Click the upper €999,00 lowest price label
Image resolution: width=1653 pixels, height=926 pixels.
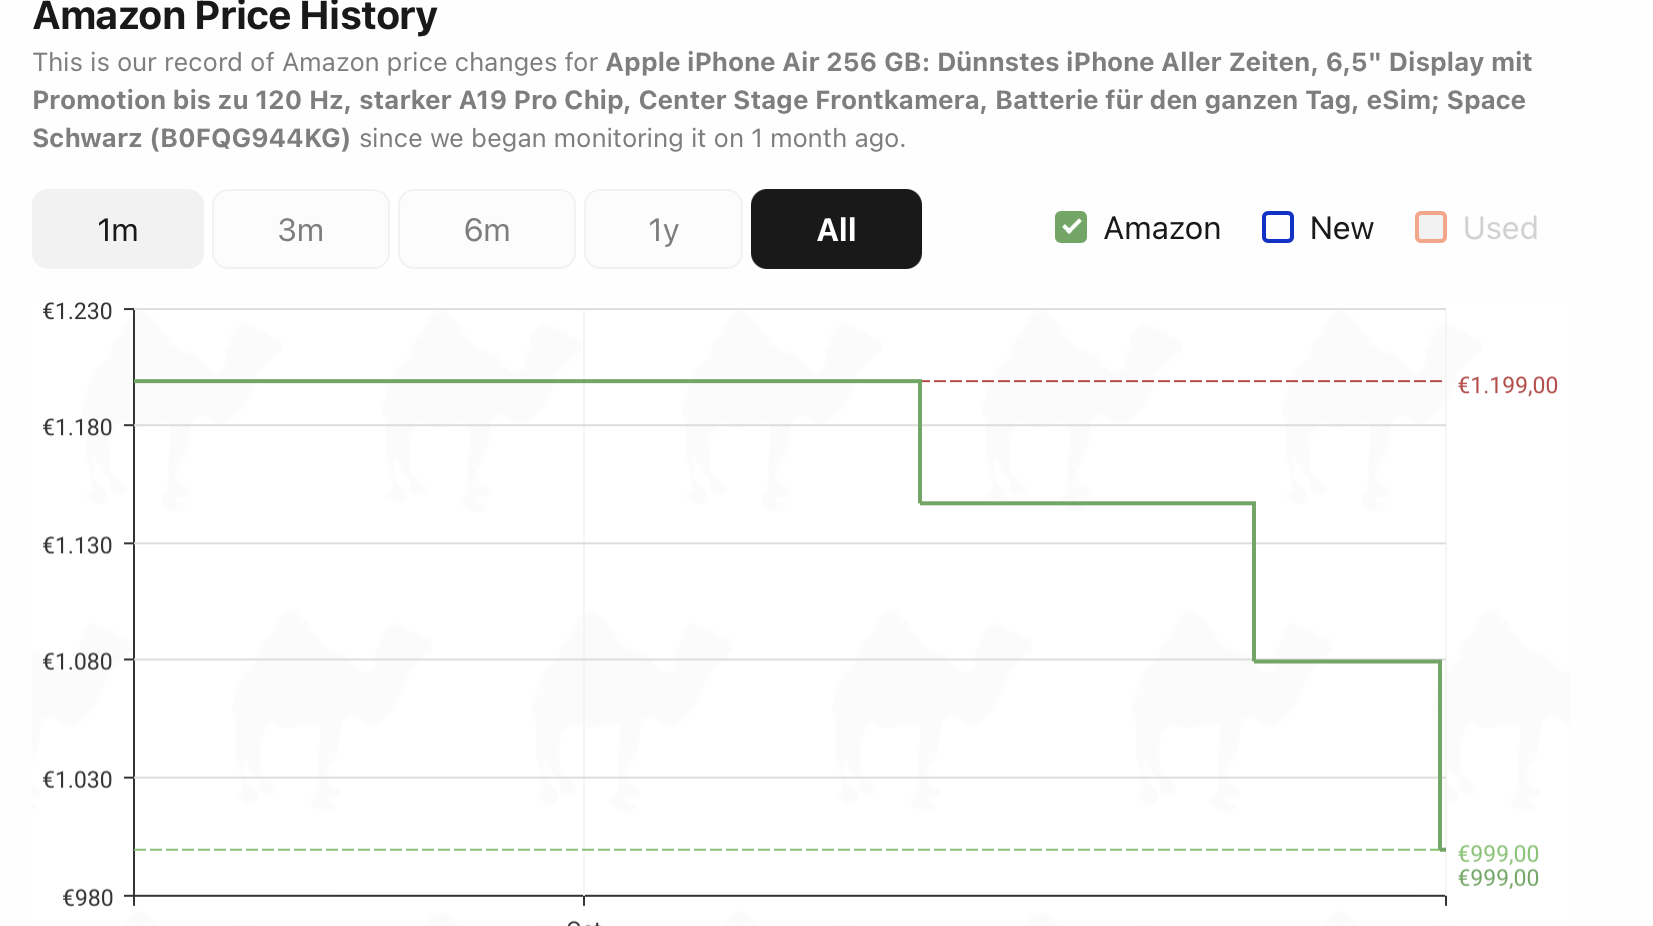coord(1498,853)
